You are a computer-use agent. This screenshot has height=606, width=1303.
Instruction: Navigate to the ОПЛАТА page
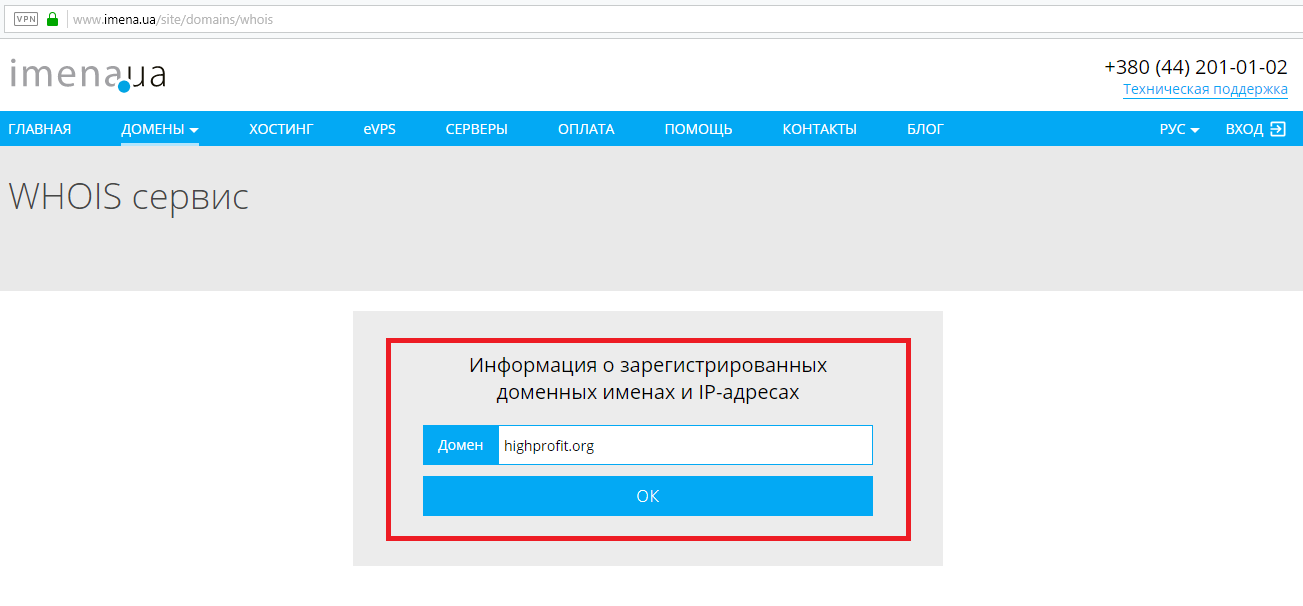[586, 129]
